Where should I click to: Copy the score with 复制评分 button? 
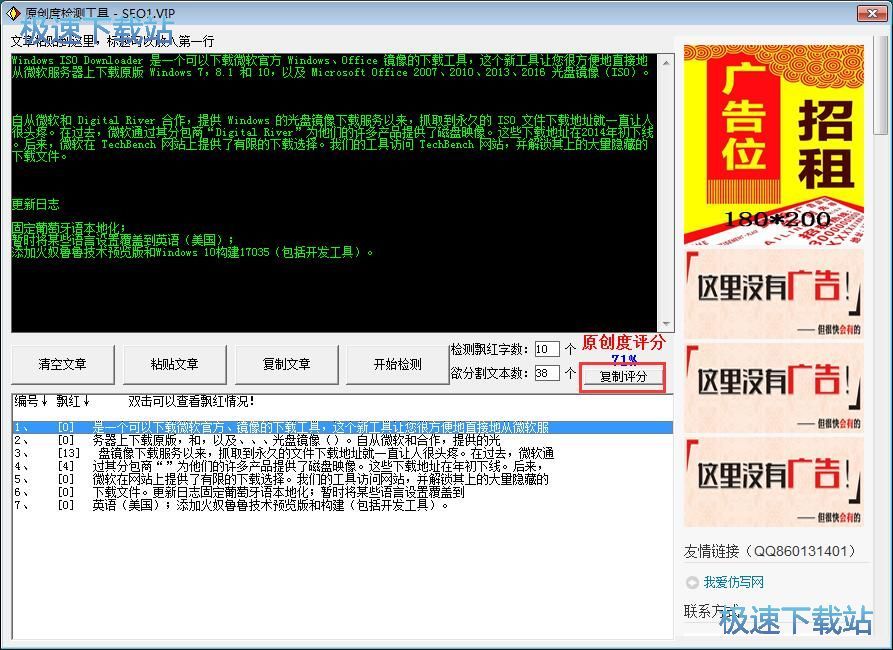623,377
